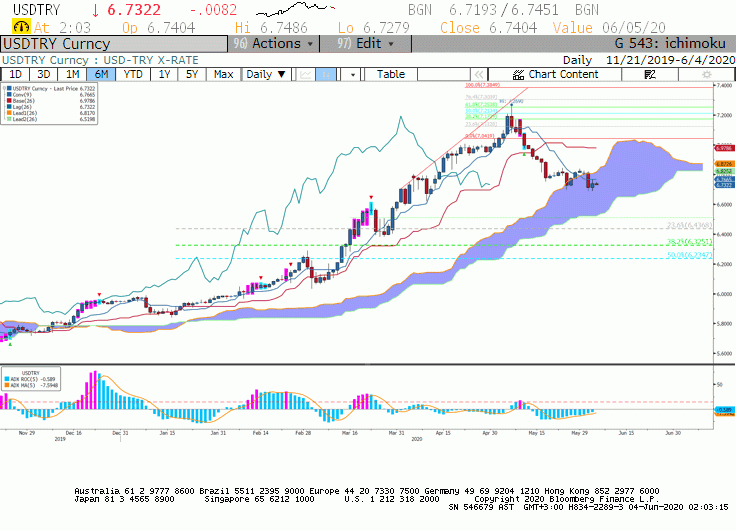Click the orange 6.8726 axis price tag

[x=724, y=164]
